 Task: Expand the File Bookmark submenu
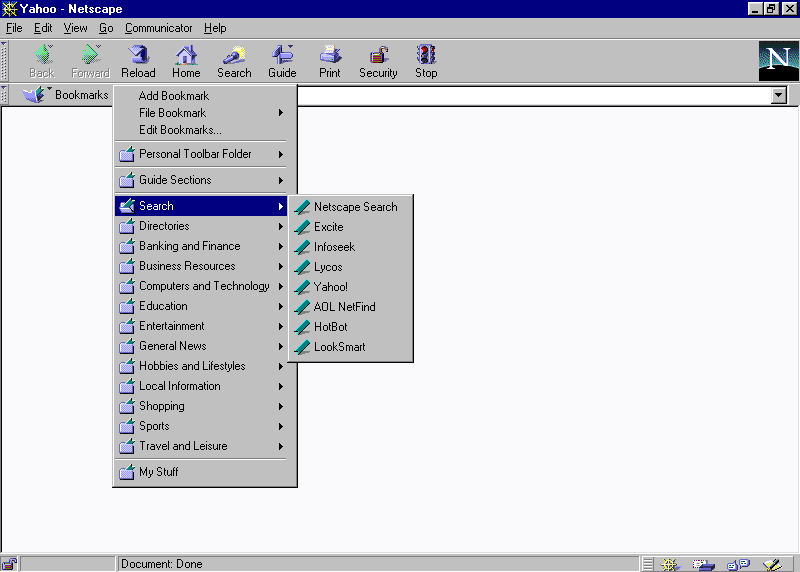click(x=201, y=113)
